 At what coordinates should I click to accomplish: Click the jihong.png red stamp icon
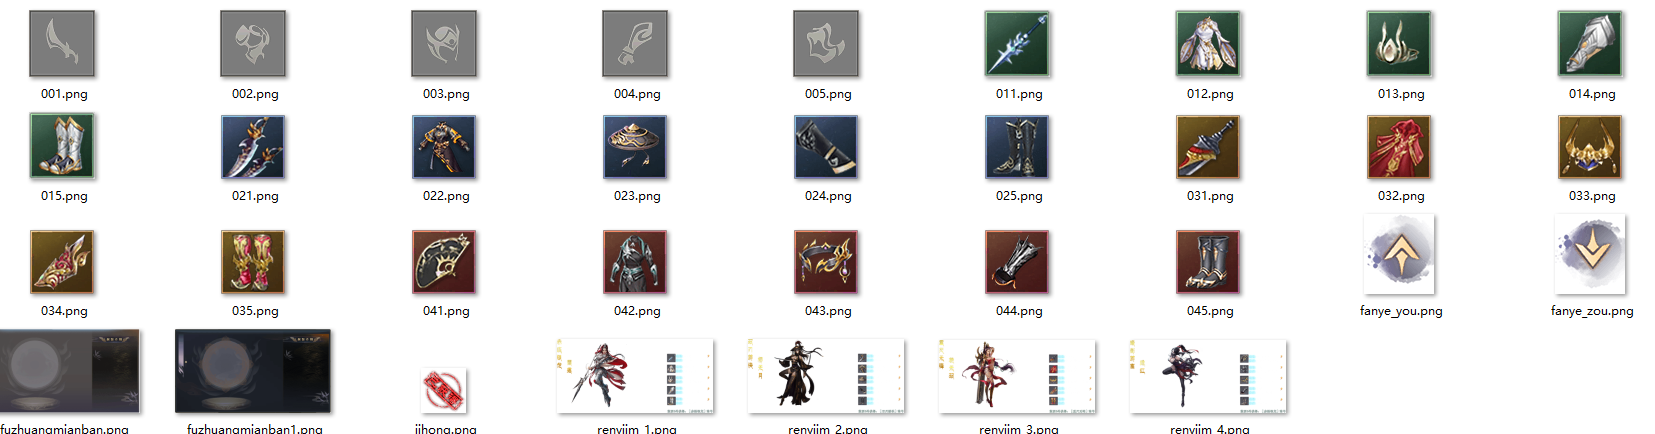pyautogui.click(x=444, y=390)
